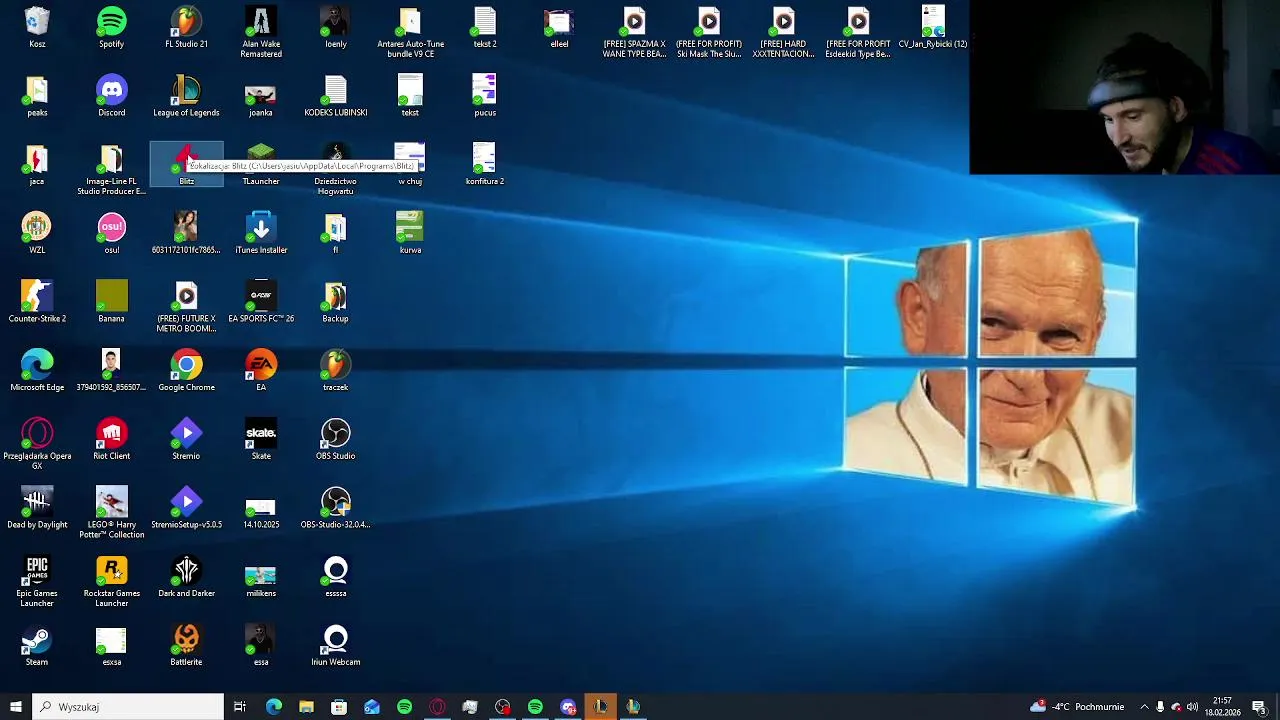
Task: Select the Blitz app shortcut
Action: 186,165
